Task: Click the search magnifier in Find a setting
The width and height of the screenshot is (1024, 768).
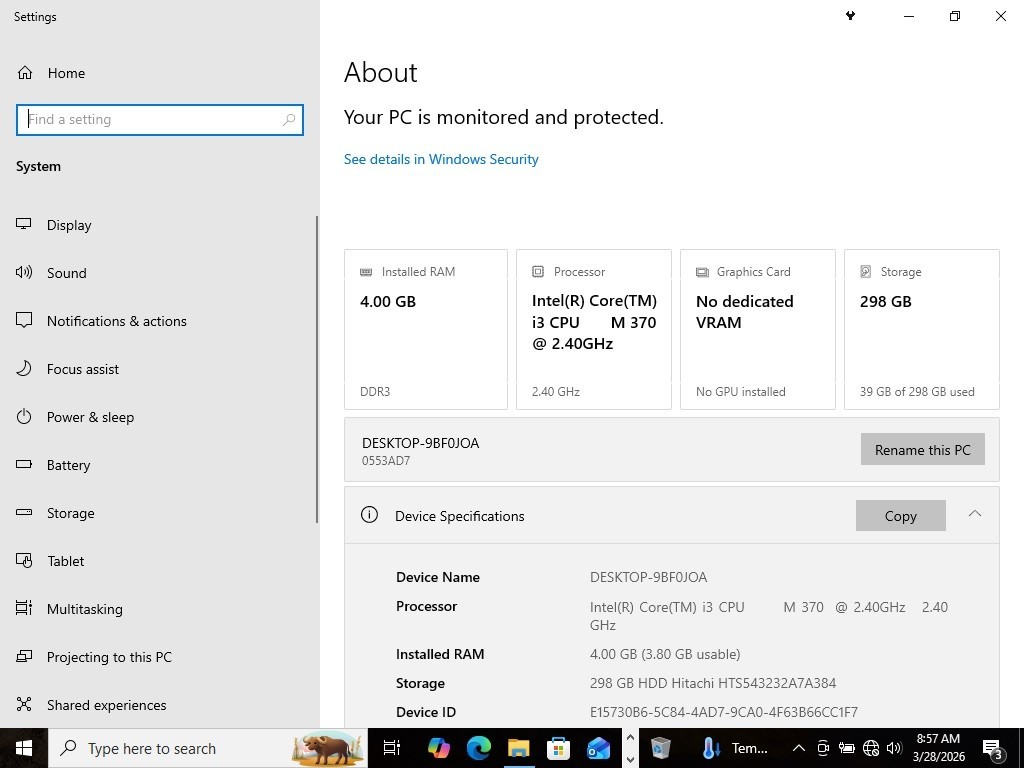Action: 289,120
